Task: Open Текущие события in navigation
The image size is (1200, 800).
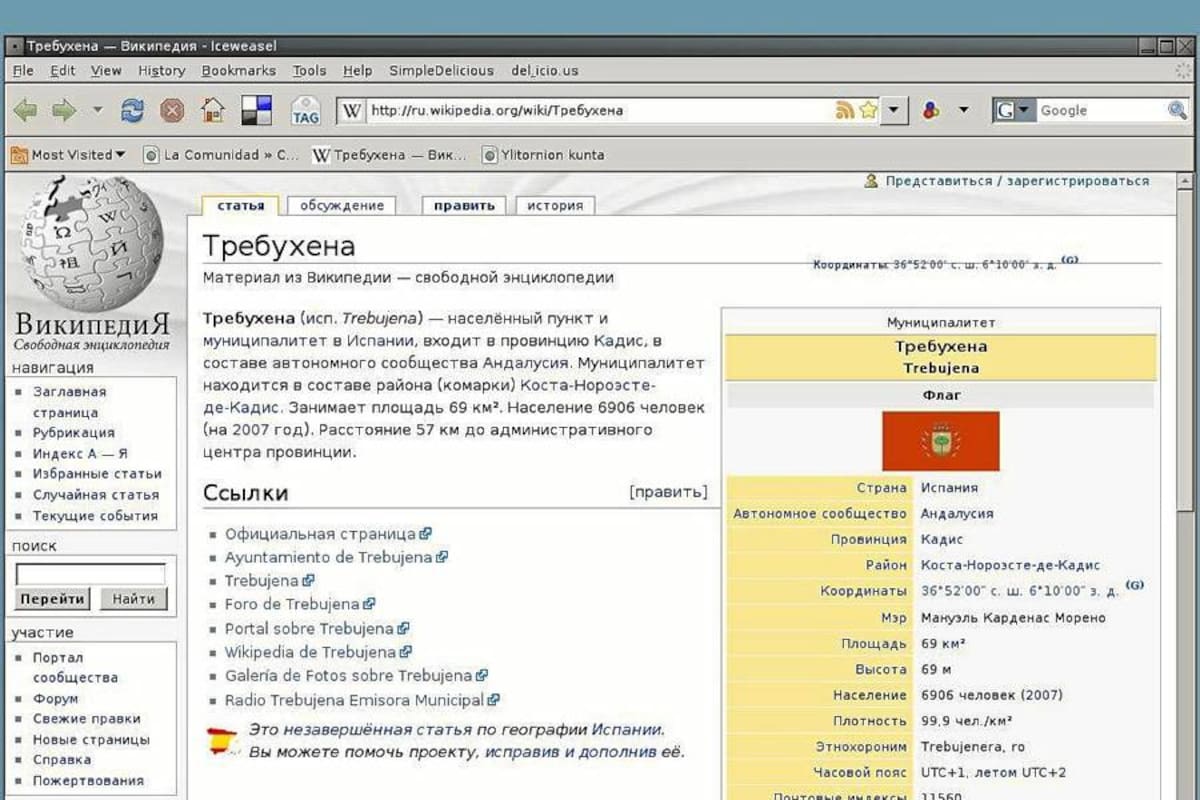Action: [95, 516]
